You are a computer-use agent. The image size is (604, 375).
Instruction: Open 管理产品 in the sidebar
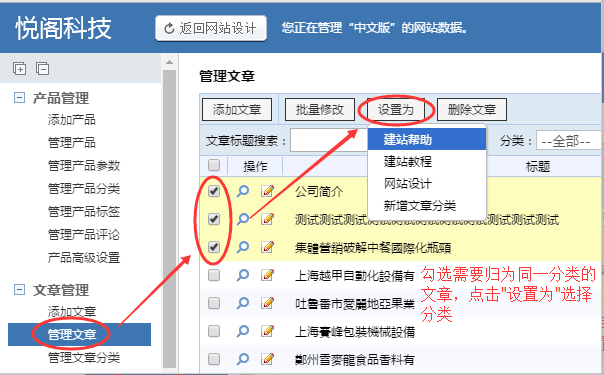[x=72, y=142]
